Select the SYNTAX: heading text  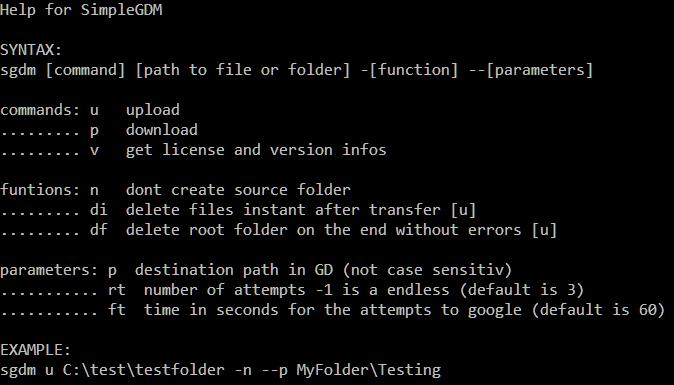[x=31, y=50]
